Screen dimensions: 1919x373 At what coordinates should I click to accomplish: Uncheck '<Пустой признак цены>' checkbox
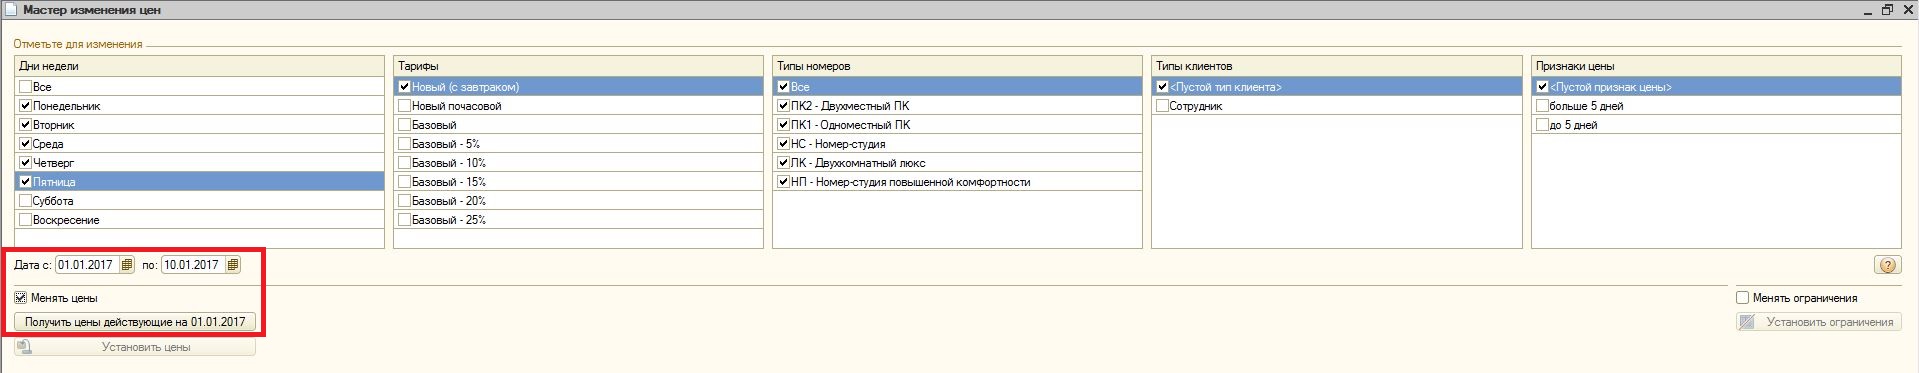[x=1542, y=87]
